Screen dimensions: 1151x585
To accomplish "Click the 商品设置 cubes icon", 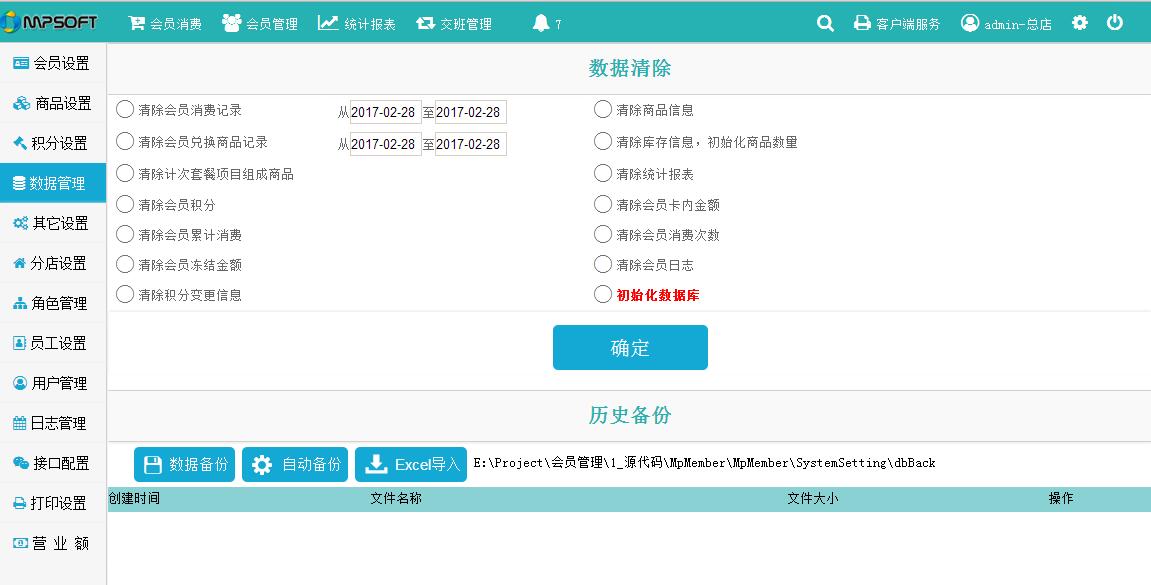I will click(22, 103).
